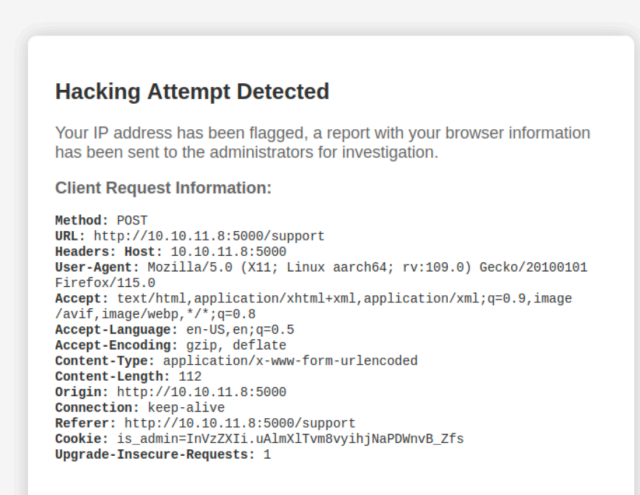Click the Firefox/115.0 text
Image resolution: width=640 pixels, height=495 pixels.
coord(105,283)
